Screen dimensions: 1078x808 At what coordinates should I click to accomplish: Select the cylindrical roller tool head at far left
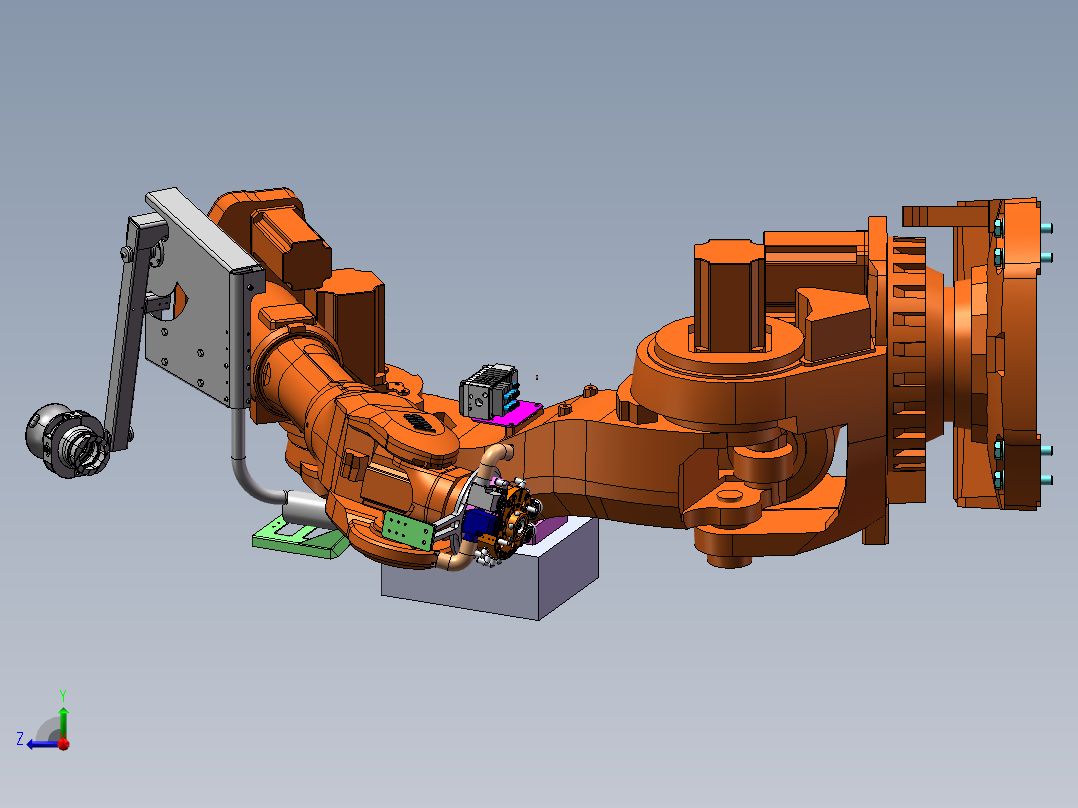coord(67,441)
